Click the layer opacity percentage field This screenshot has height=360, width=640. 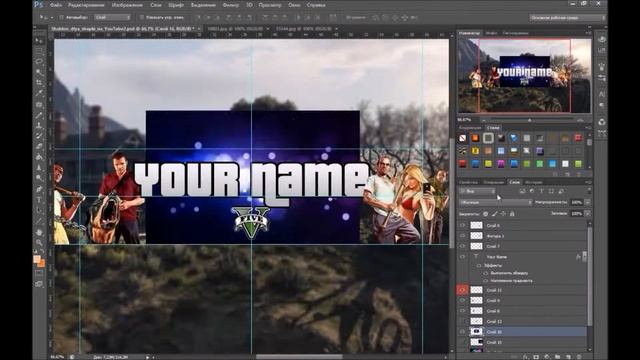[x=577, y=202]
